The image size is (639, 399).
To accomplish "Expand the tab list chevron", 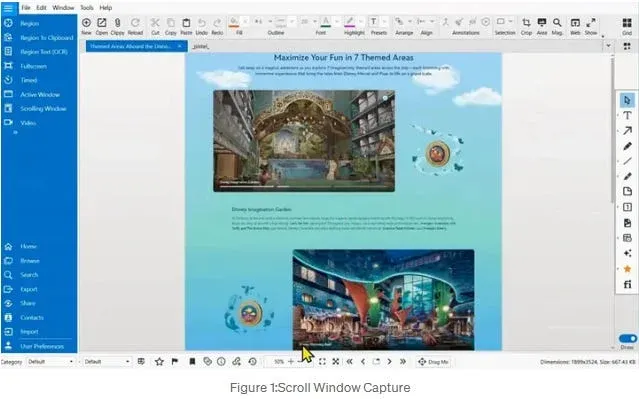I will (608, 46).
